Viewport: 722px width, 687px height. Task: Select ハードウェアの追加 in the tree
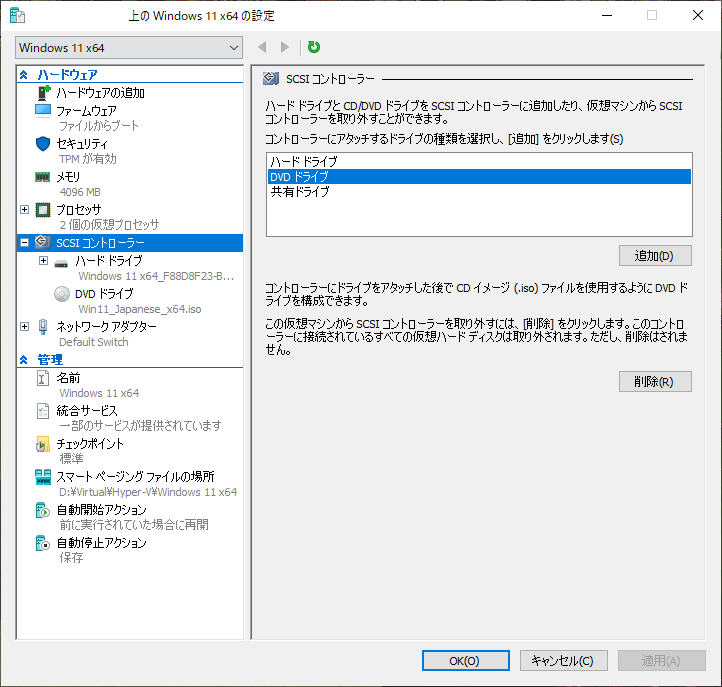point(100,93)
